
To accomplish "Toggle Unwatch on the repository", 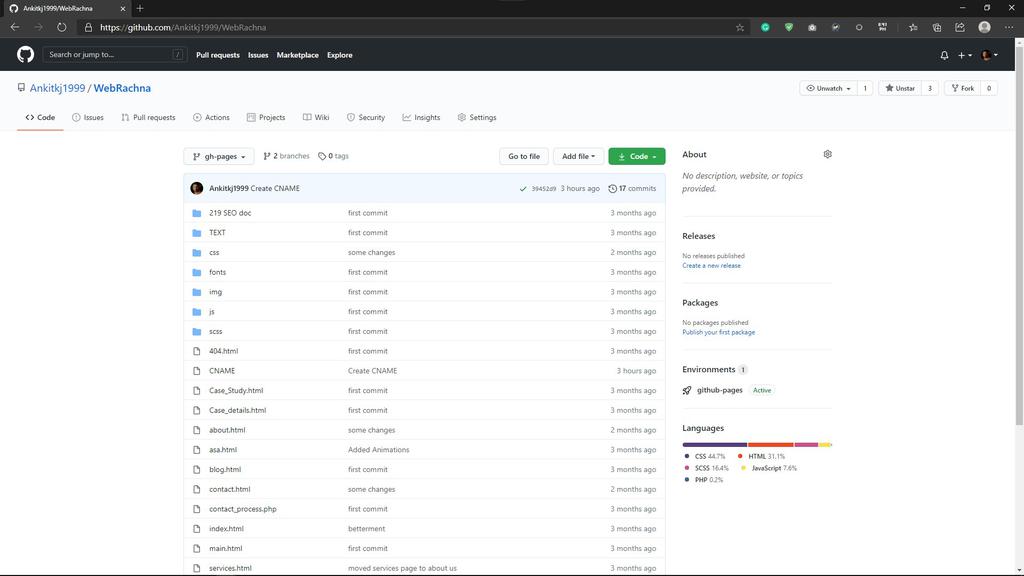I will point(828,88).
